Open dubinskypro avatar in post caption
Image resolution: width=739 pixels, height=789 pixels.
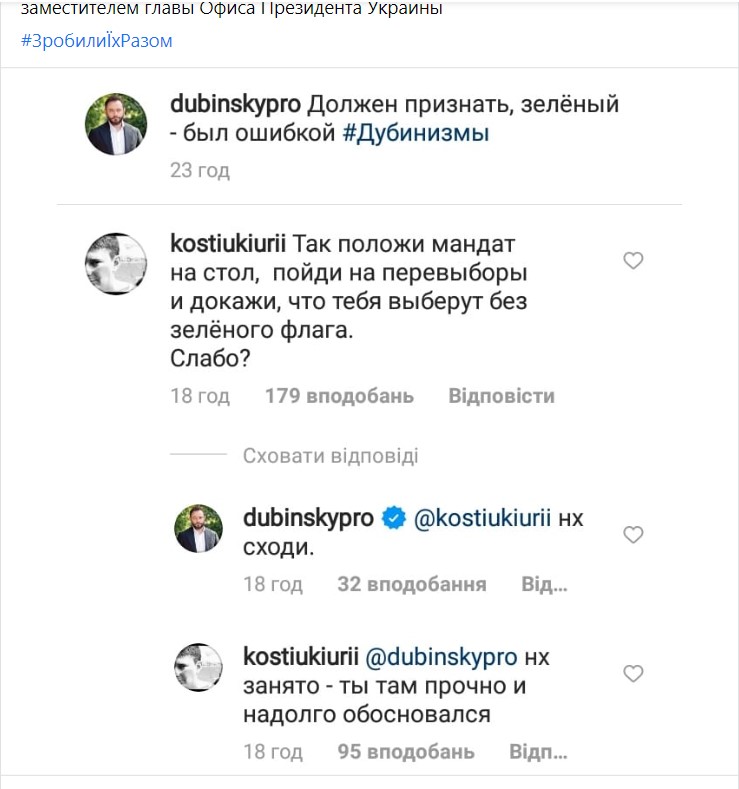point(116,124)
